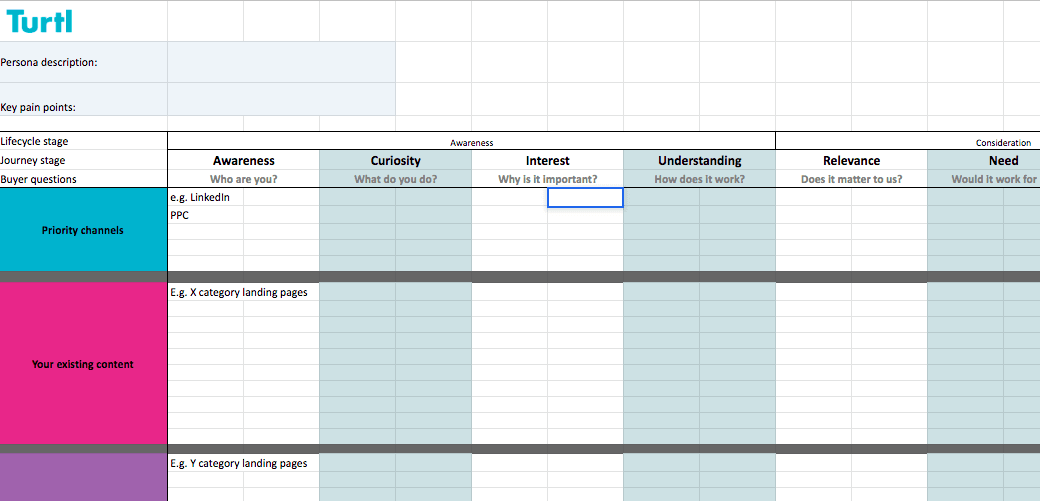The height and width of the screenshot is (501, 1040).
Task: Select the Understanding column header cell
Action: [699, 160]
